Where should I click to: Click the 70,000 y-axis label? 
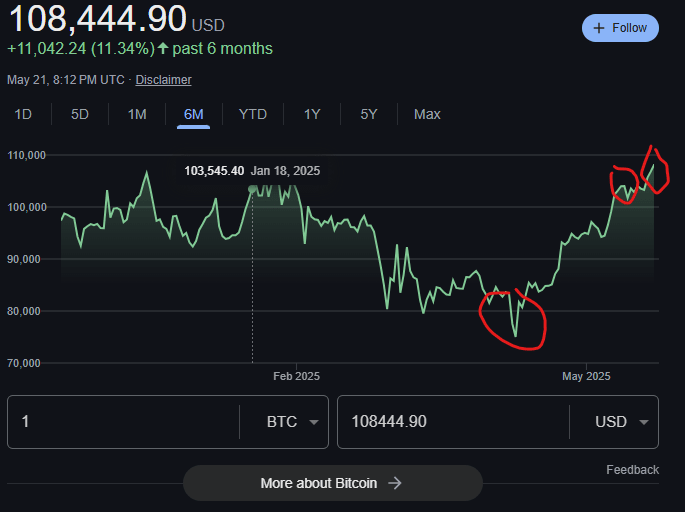[24, 363]
